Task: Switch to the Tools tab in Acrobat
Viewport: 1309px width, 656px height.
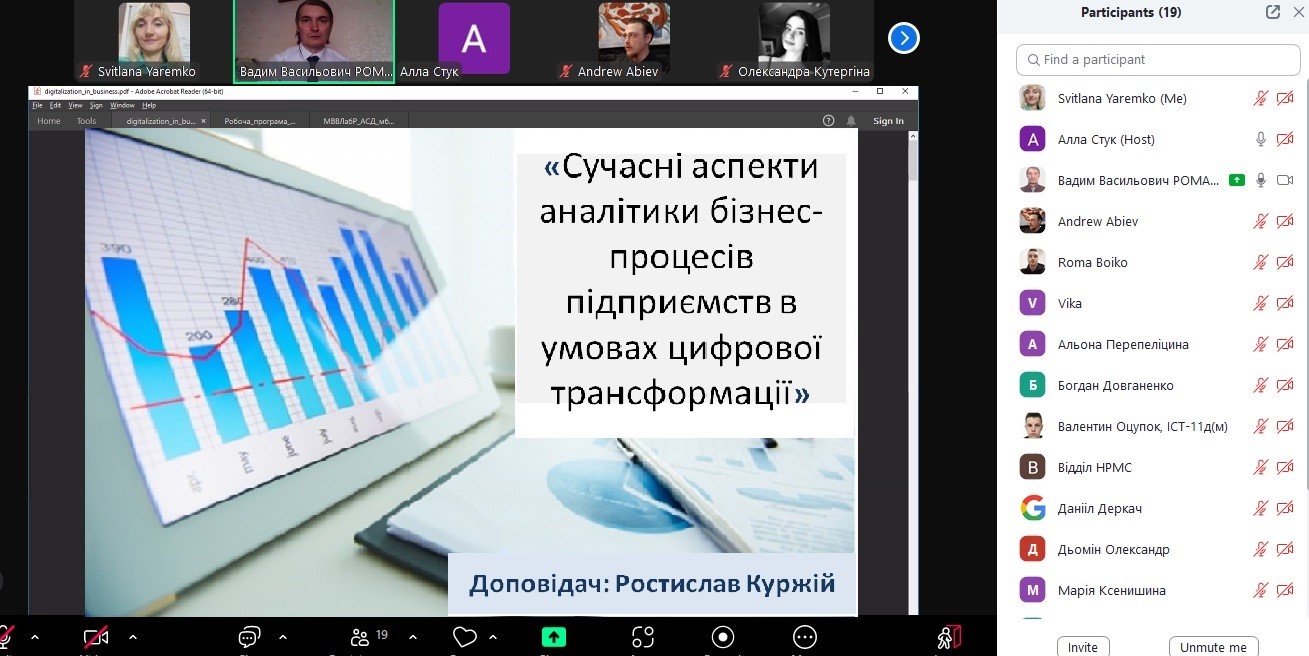Action: pos(86,121)
